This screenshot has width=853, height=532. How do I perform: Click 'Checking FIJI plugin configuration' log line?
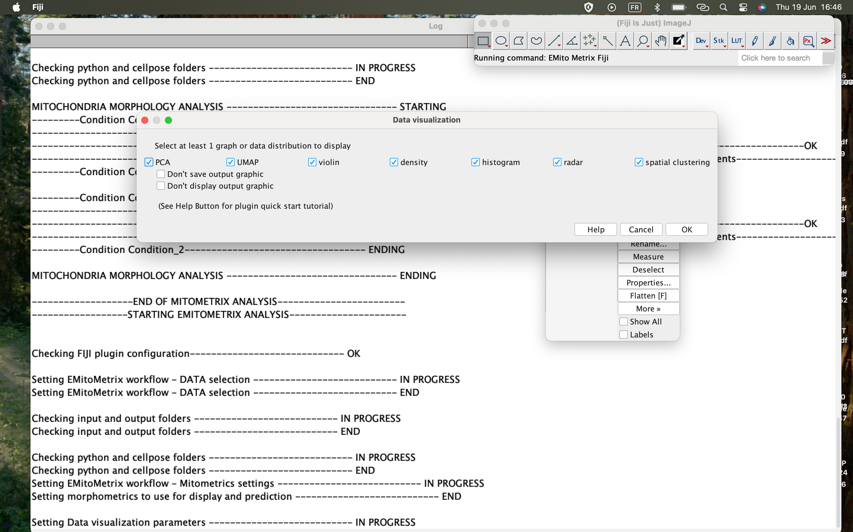(x=196, y=354)
